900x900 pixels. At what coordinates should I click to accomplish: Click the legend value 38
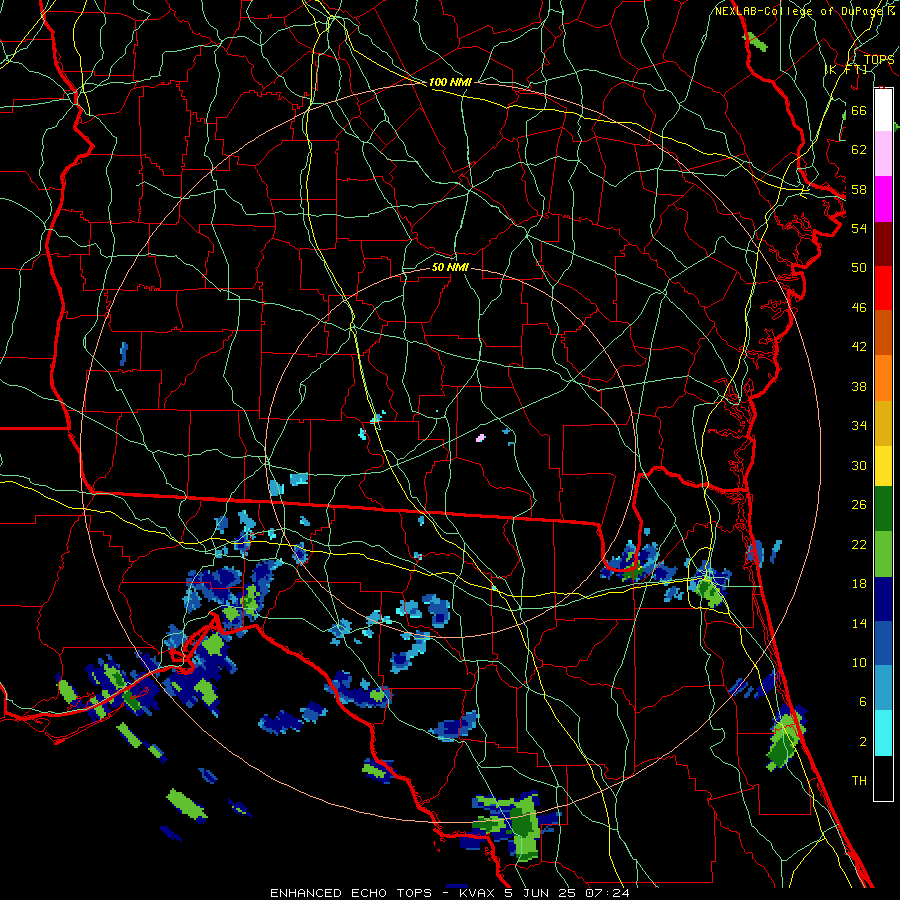[859, 386]
